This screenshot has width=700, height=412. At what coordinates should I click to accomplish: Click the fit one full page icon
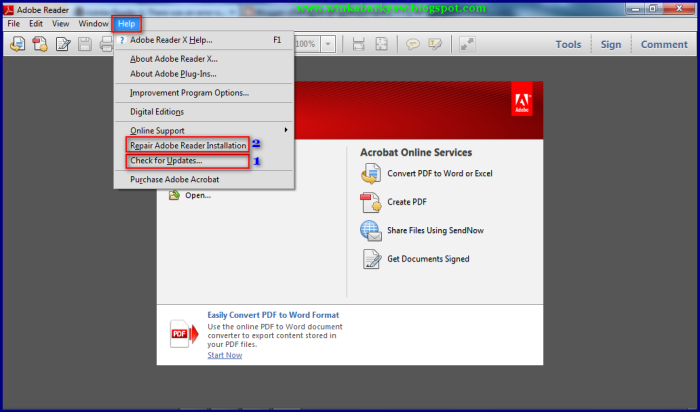coord(384,44)
